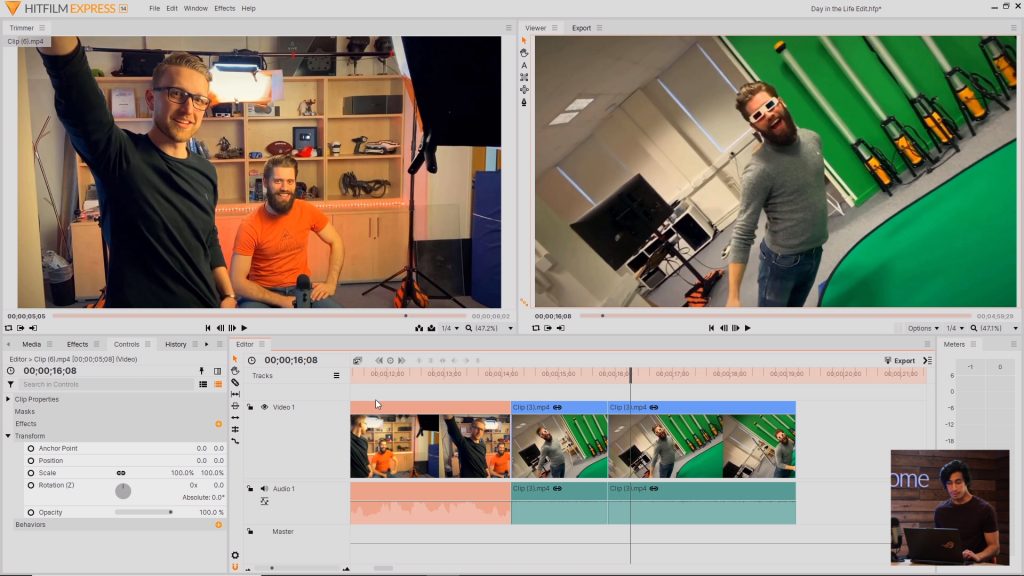Click the Make composite shot icon in Editor
Viewport: 1024px width, 576px height.
357,360
